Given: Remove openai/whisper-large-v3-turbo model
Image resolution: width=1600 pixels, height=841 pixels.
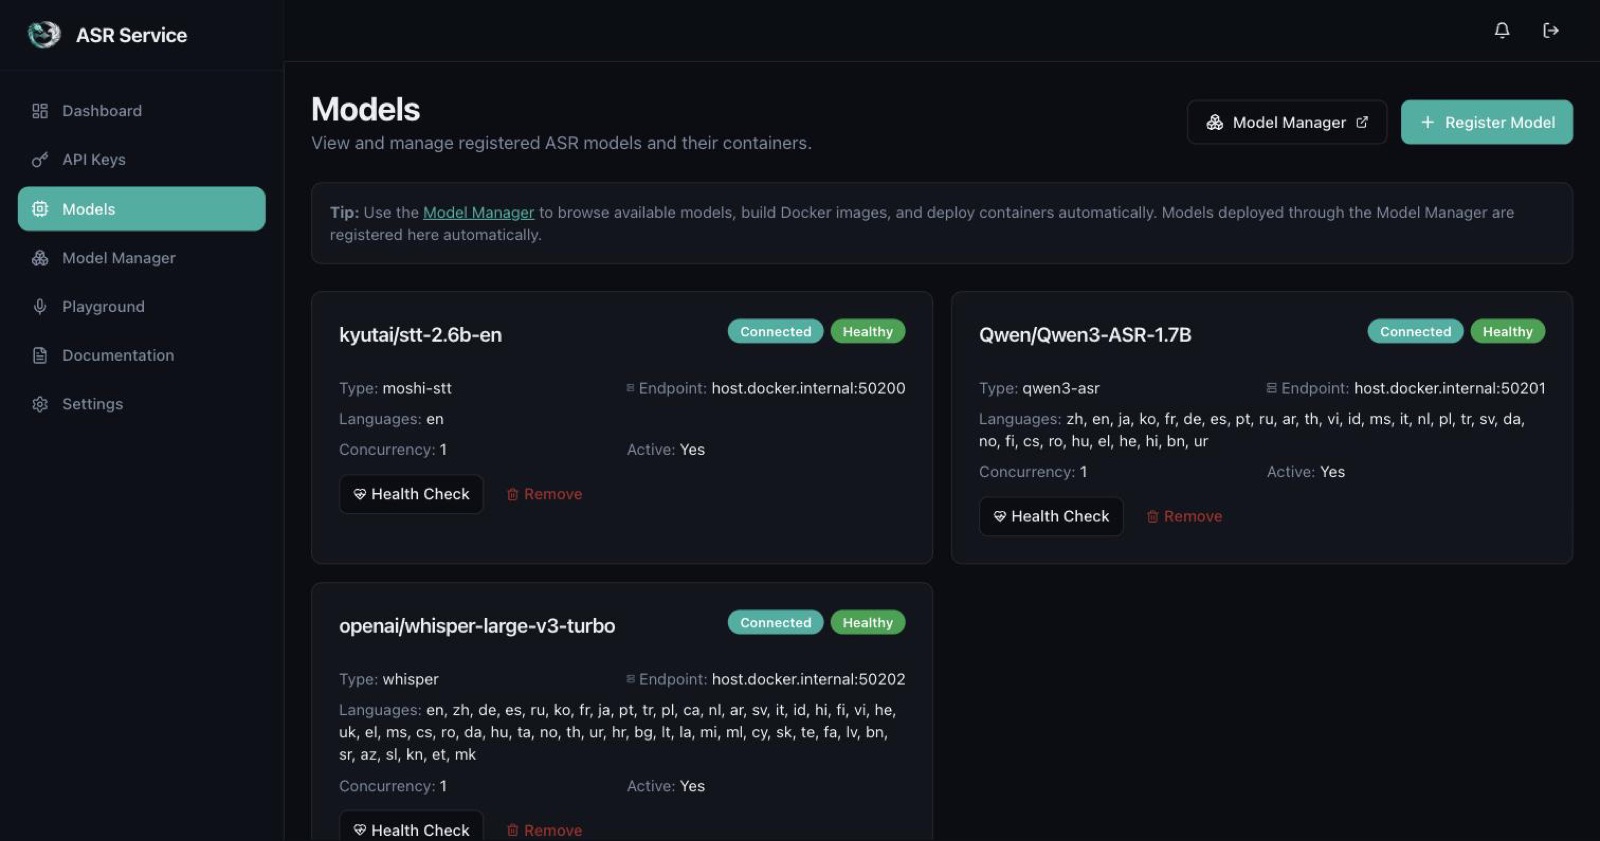Looking at the screenshot, I should 544,830.
